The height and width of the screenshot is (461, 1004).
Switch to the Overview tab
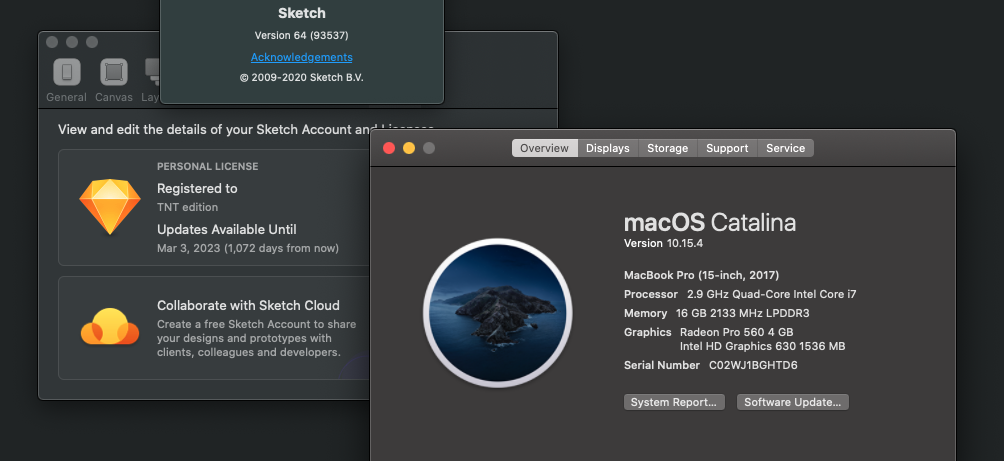pyautogui.click(x=544, y=148)
